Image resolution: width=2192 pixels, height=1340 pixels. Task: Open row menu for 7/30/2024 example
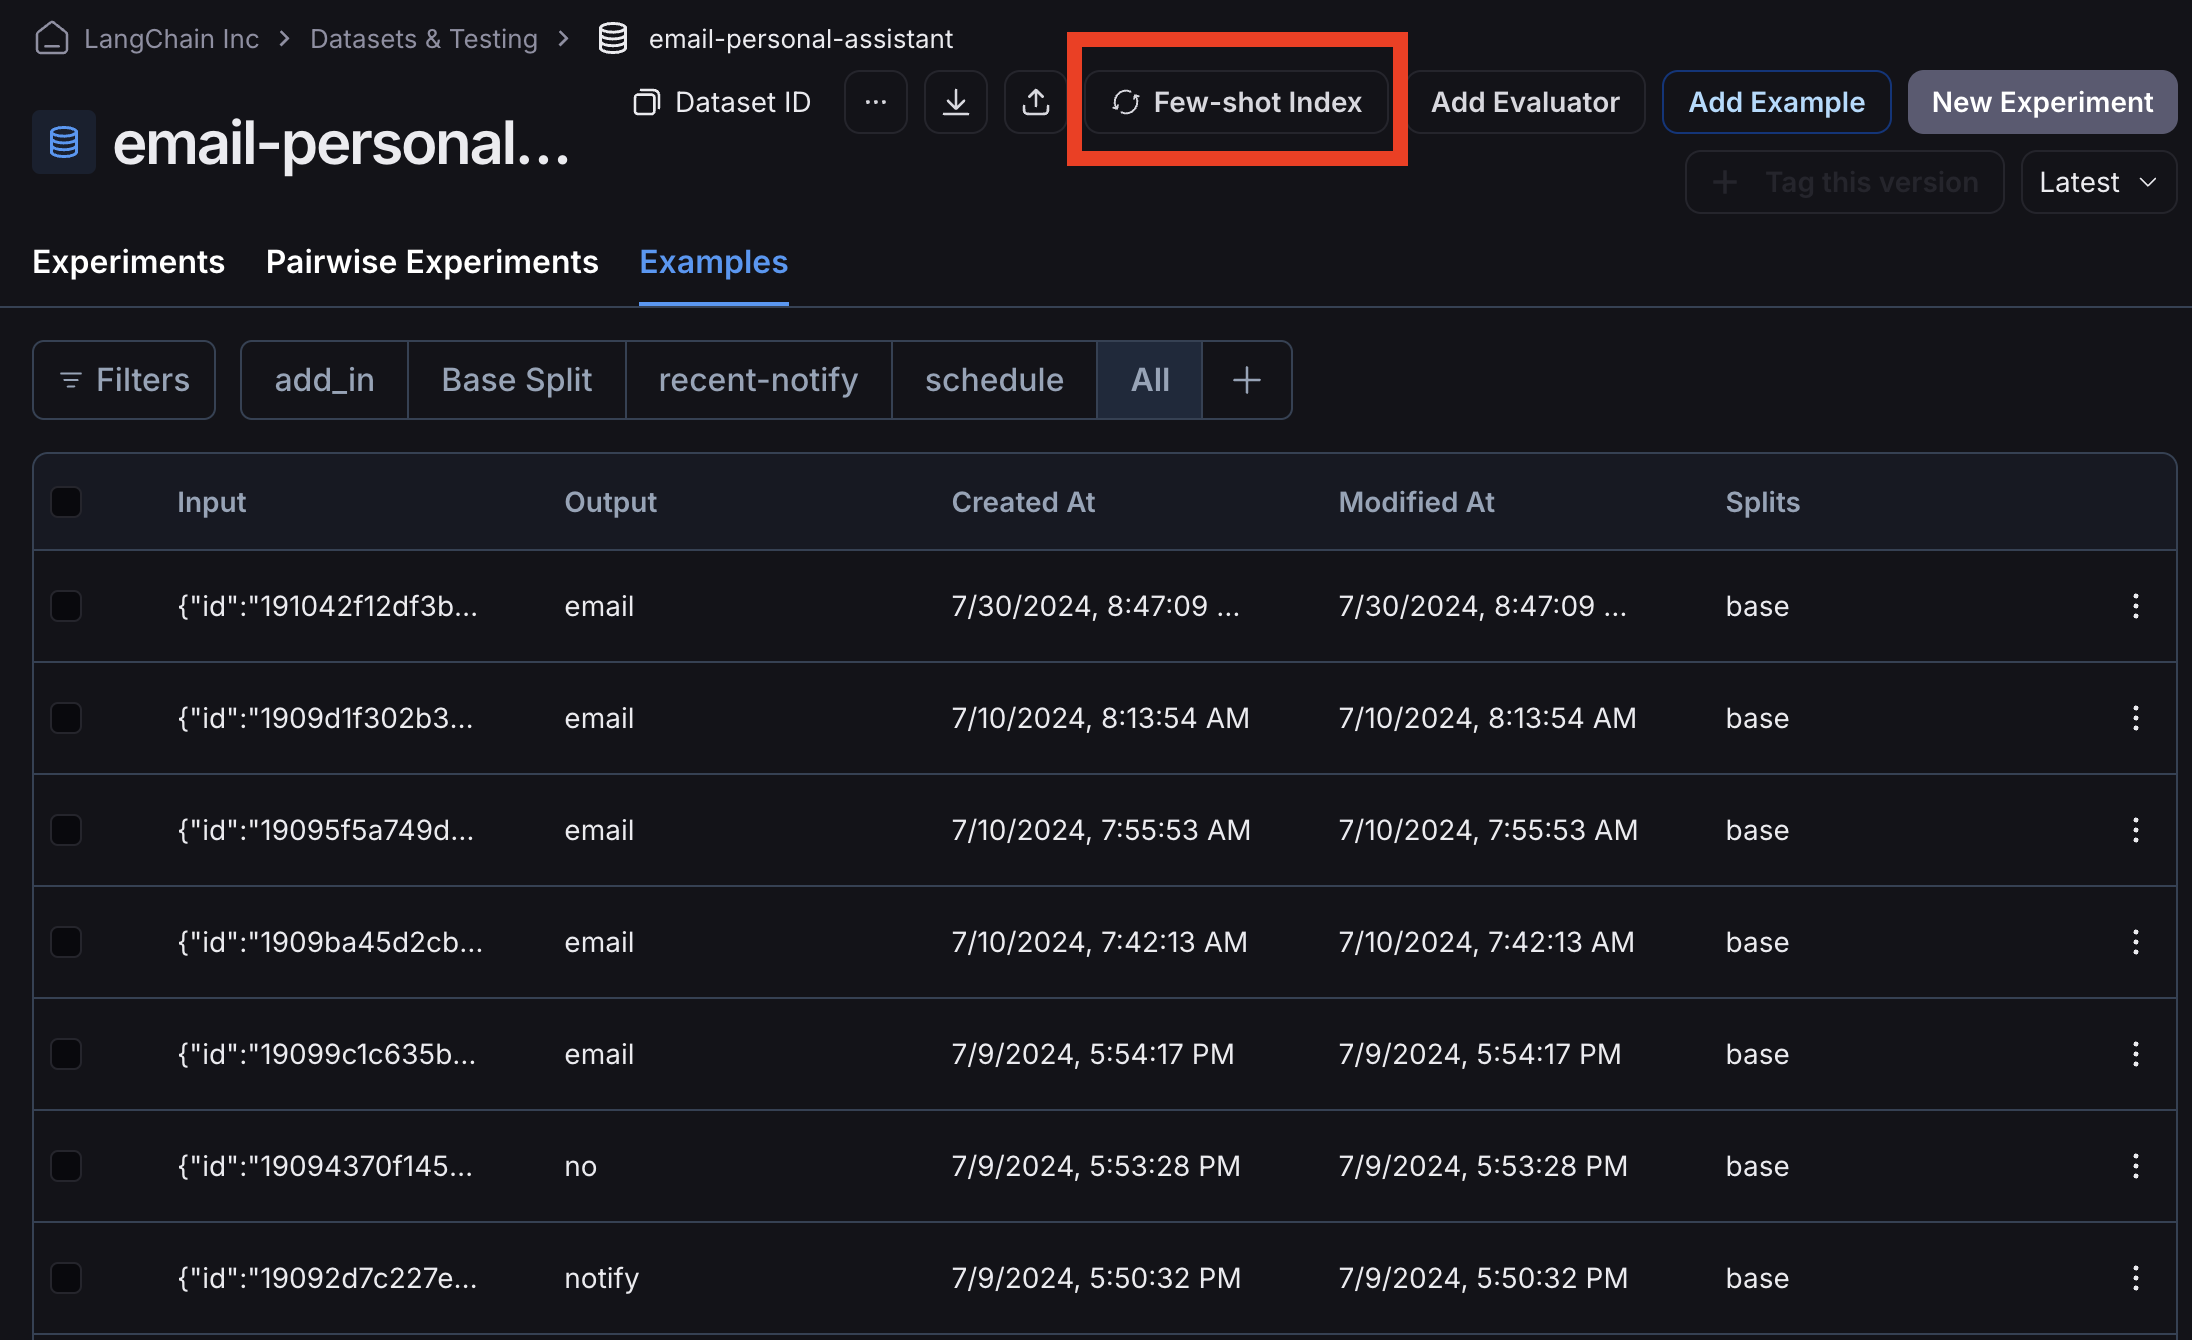click(x=2135, y=606)
